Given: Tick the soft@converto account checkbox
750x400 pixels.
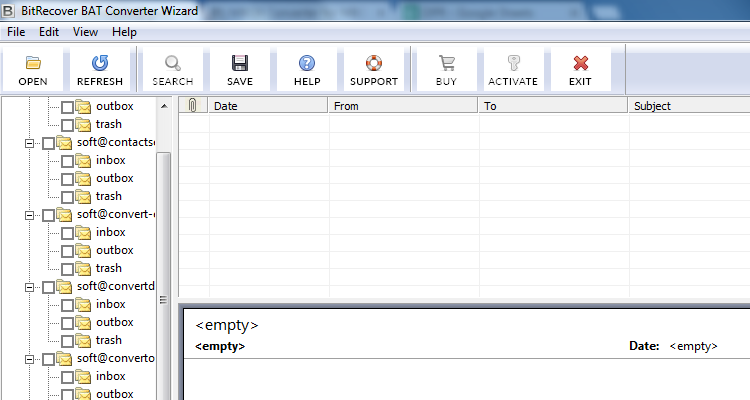Looking at the screenshot, I should coord(48,359).
